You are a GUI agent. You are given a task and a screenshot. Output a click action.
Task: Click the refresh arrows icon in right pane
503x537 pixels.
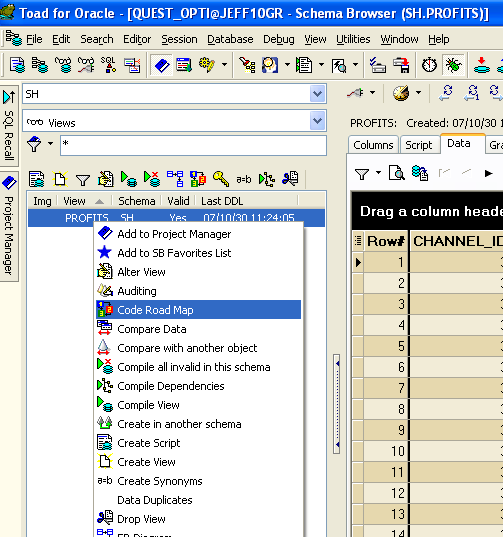pyautogui.click(x=446, y=93)
